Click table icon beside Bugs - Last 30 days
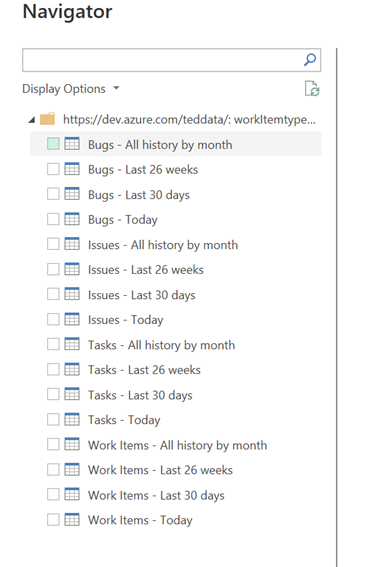Image resolution: width=386 pixels, height=567 pixels. click(x=72, y=194)
